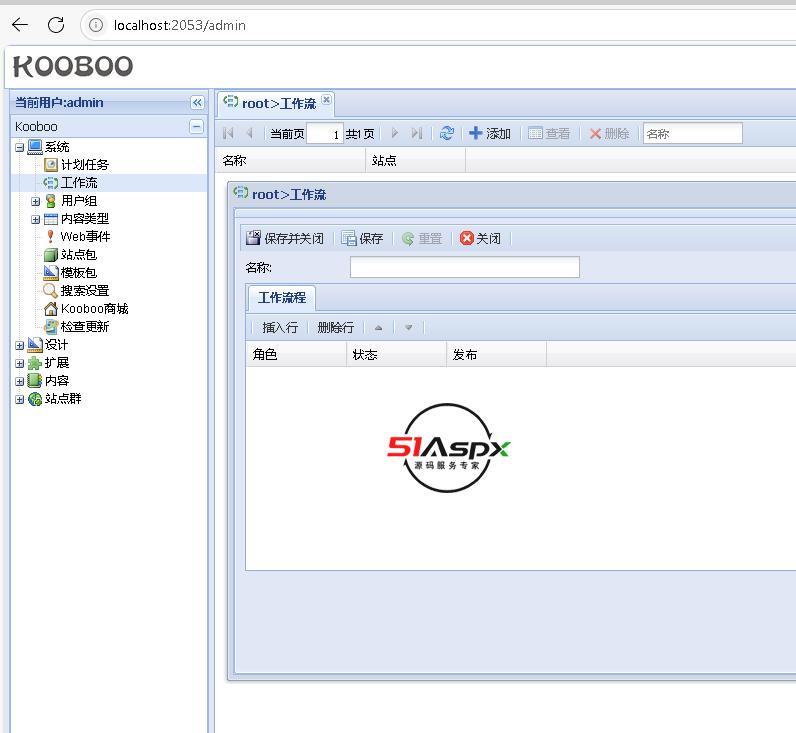Click the 计划任务 clock icon
Viewport: 796px width, 733px height.
[x=51, y=164]
